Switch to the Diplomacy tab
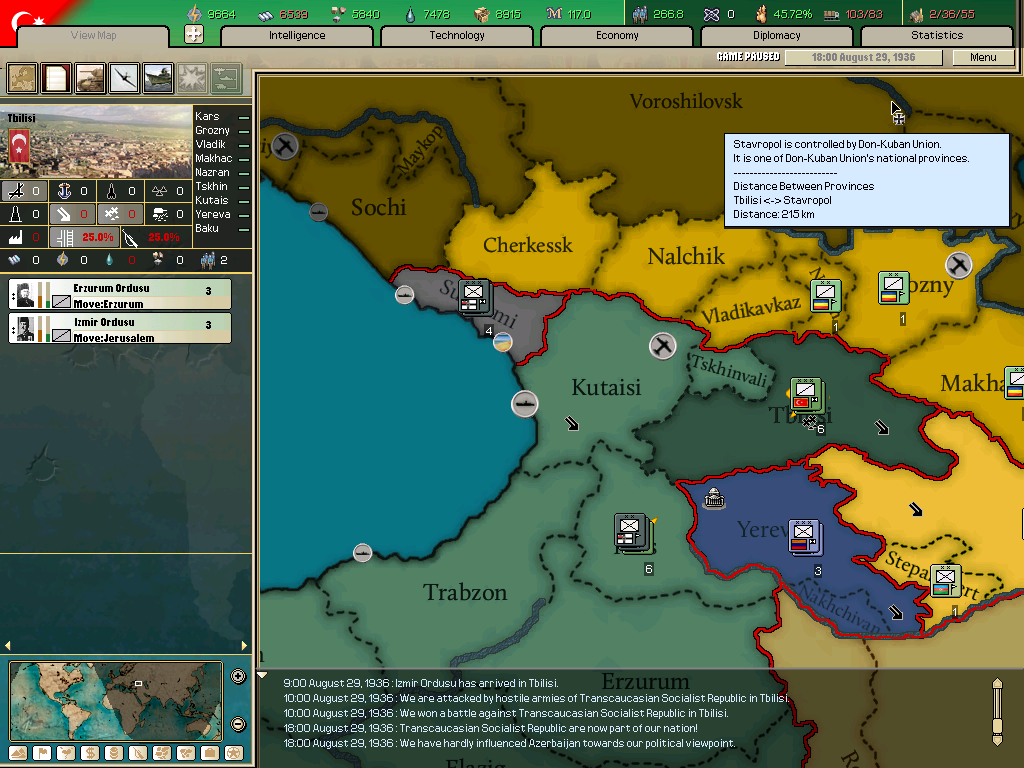The width and height of the screenshot is (1024, 768). tap(777, 36)
